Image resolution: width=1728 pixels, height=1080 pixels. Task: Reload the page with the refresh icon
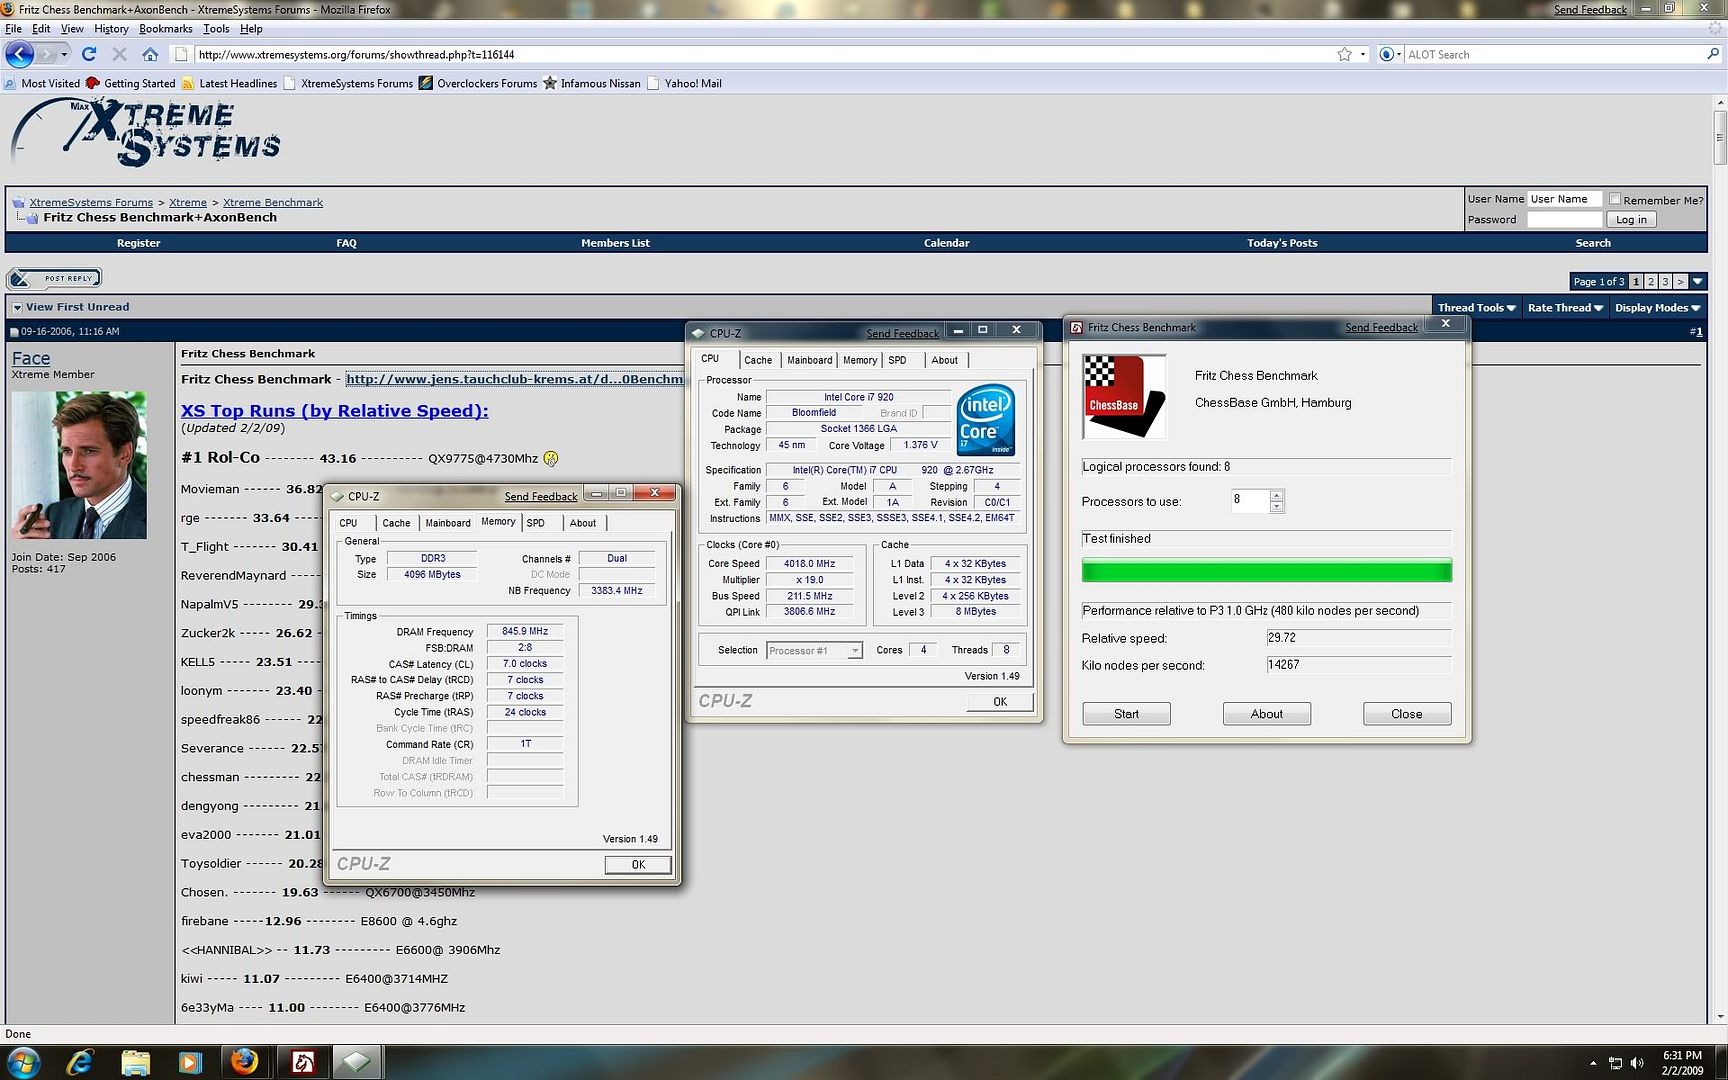(x=89, y=54)
